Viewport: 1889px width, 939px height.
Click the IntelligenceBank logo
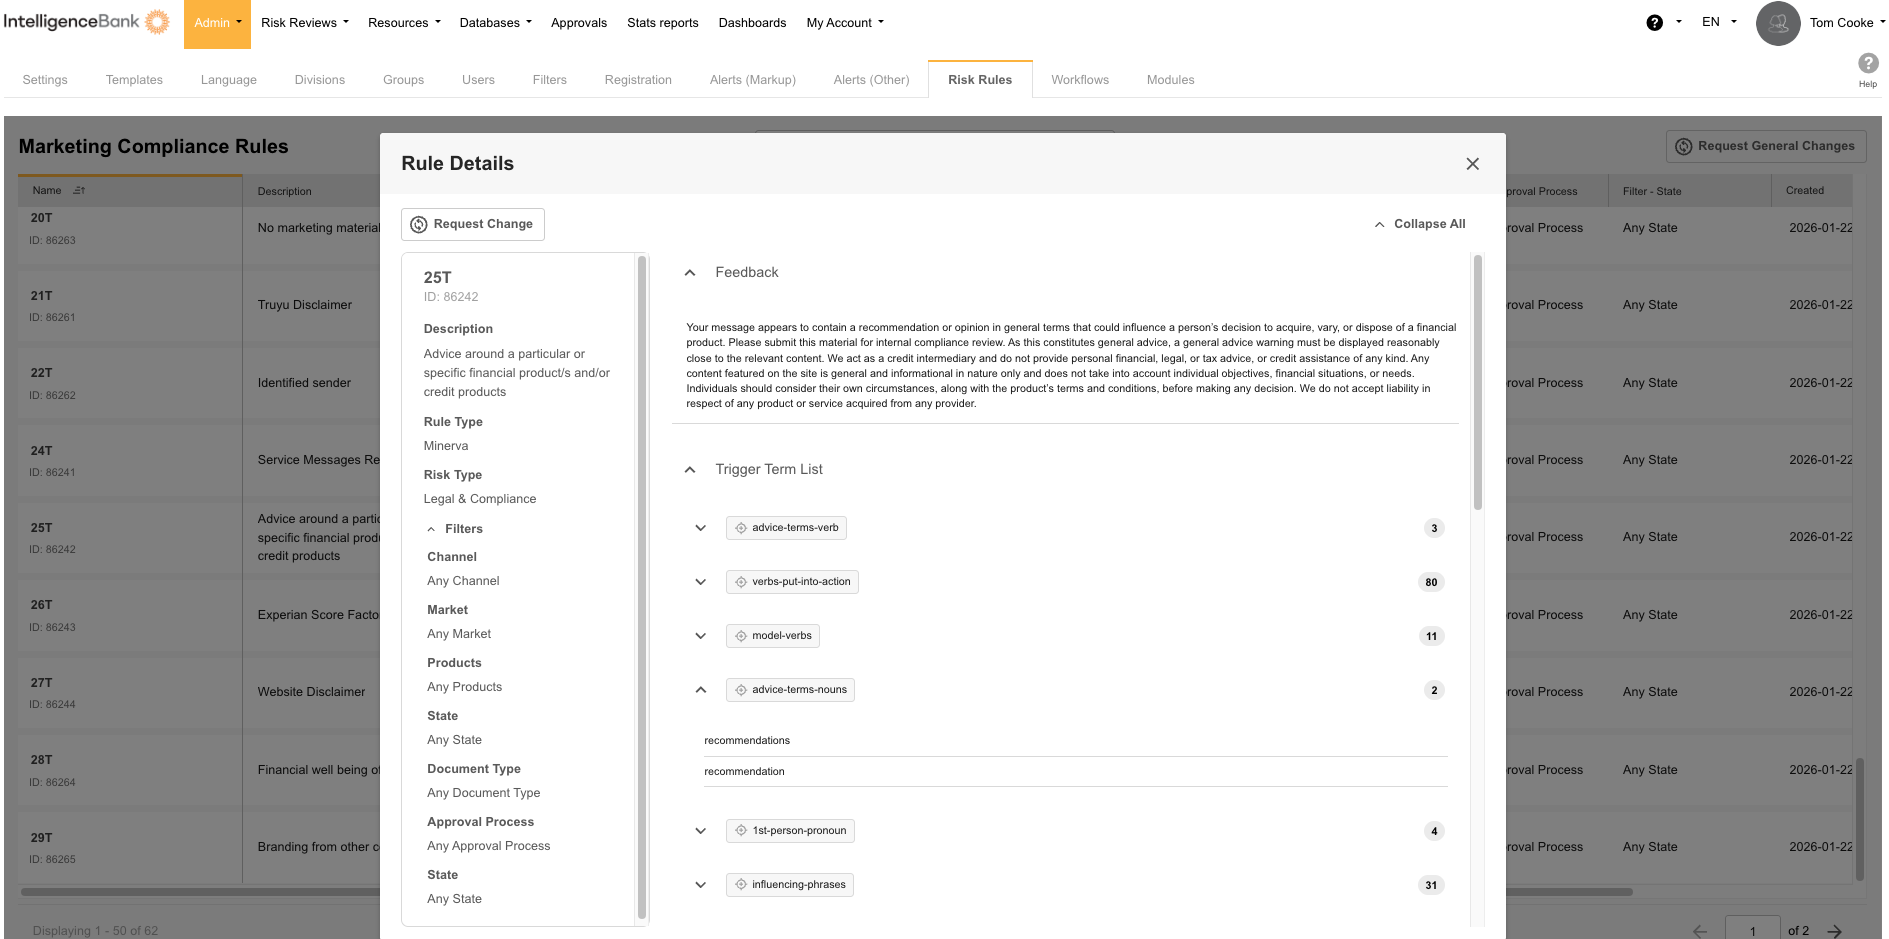coord(87,21)
